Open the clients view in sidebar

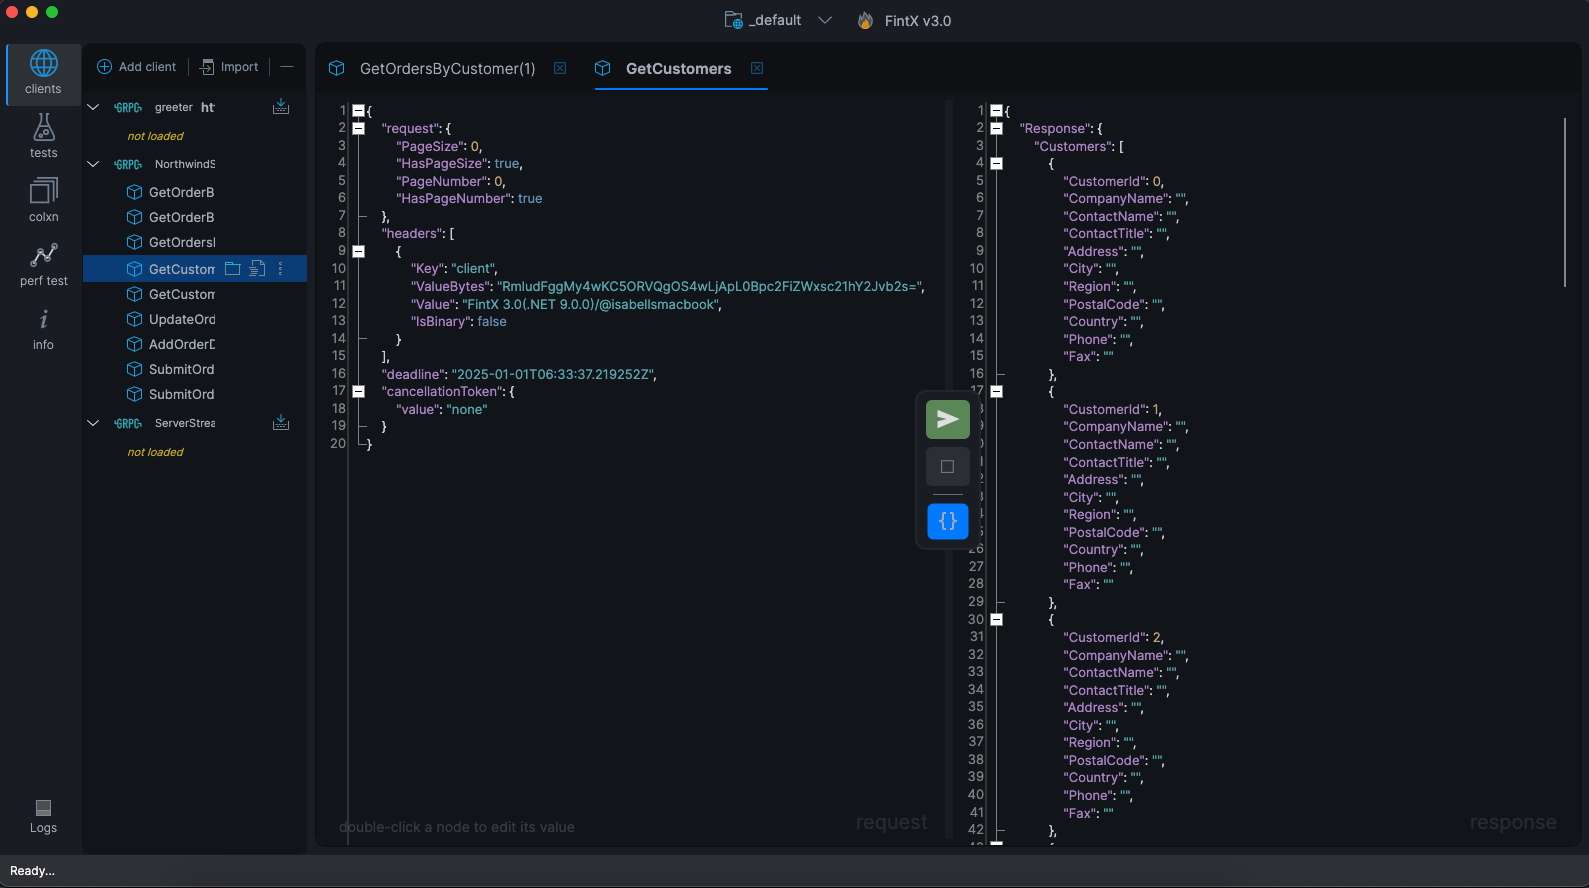(43, 73)
